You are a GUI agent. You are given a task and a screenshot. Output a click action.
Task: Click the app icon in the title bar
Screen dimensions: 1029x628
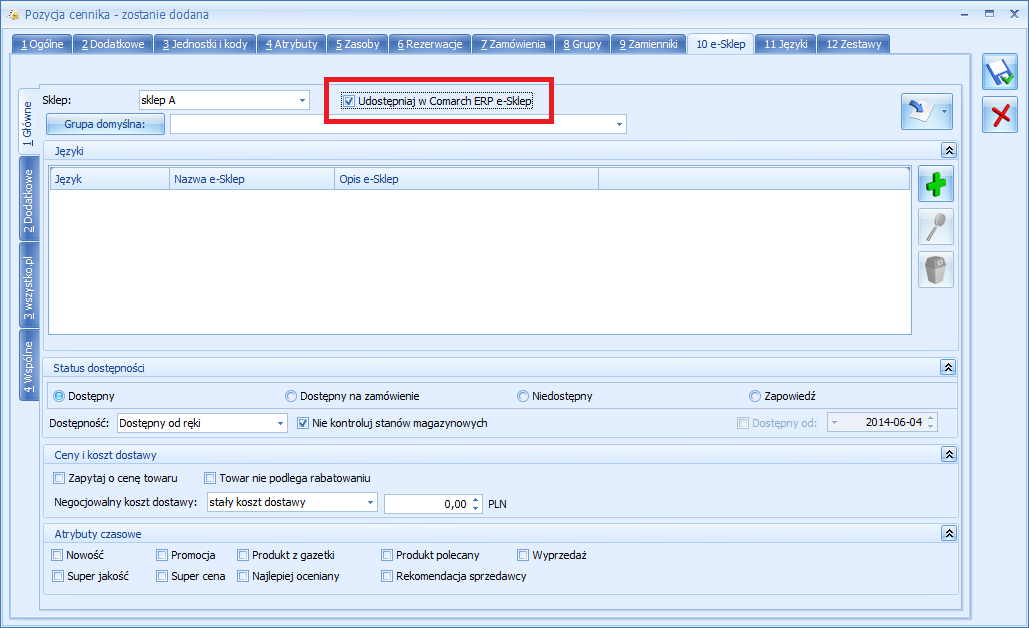point(13,14)
